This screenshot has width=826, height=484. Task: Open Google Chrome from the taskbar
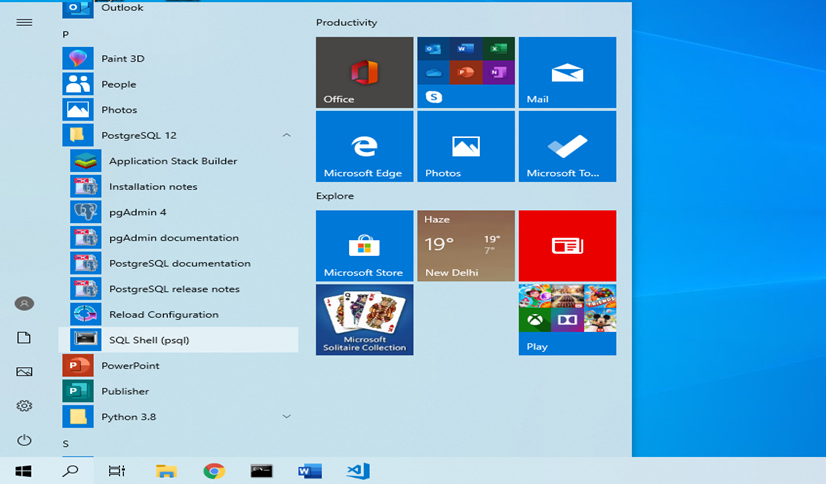[x=214, y=471]
